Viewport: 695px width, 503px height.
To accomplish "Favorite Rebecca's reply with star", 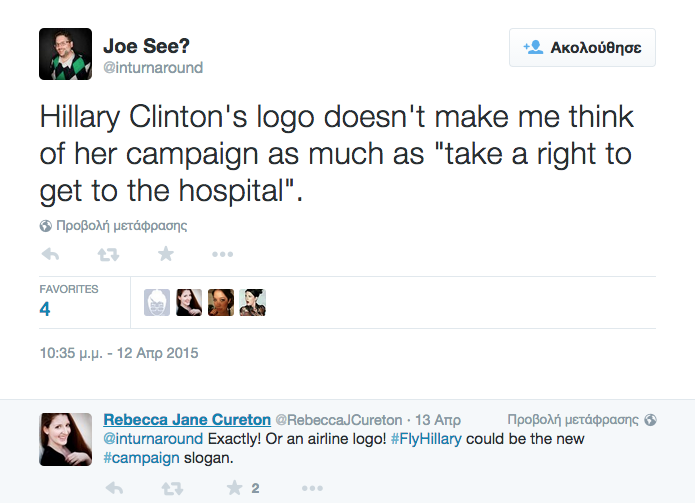I will [x=234, y=488].
